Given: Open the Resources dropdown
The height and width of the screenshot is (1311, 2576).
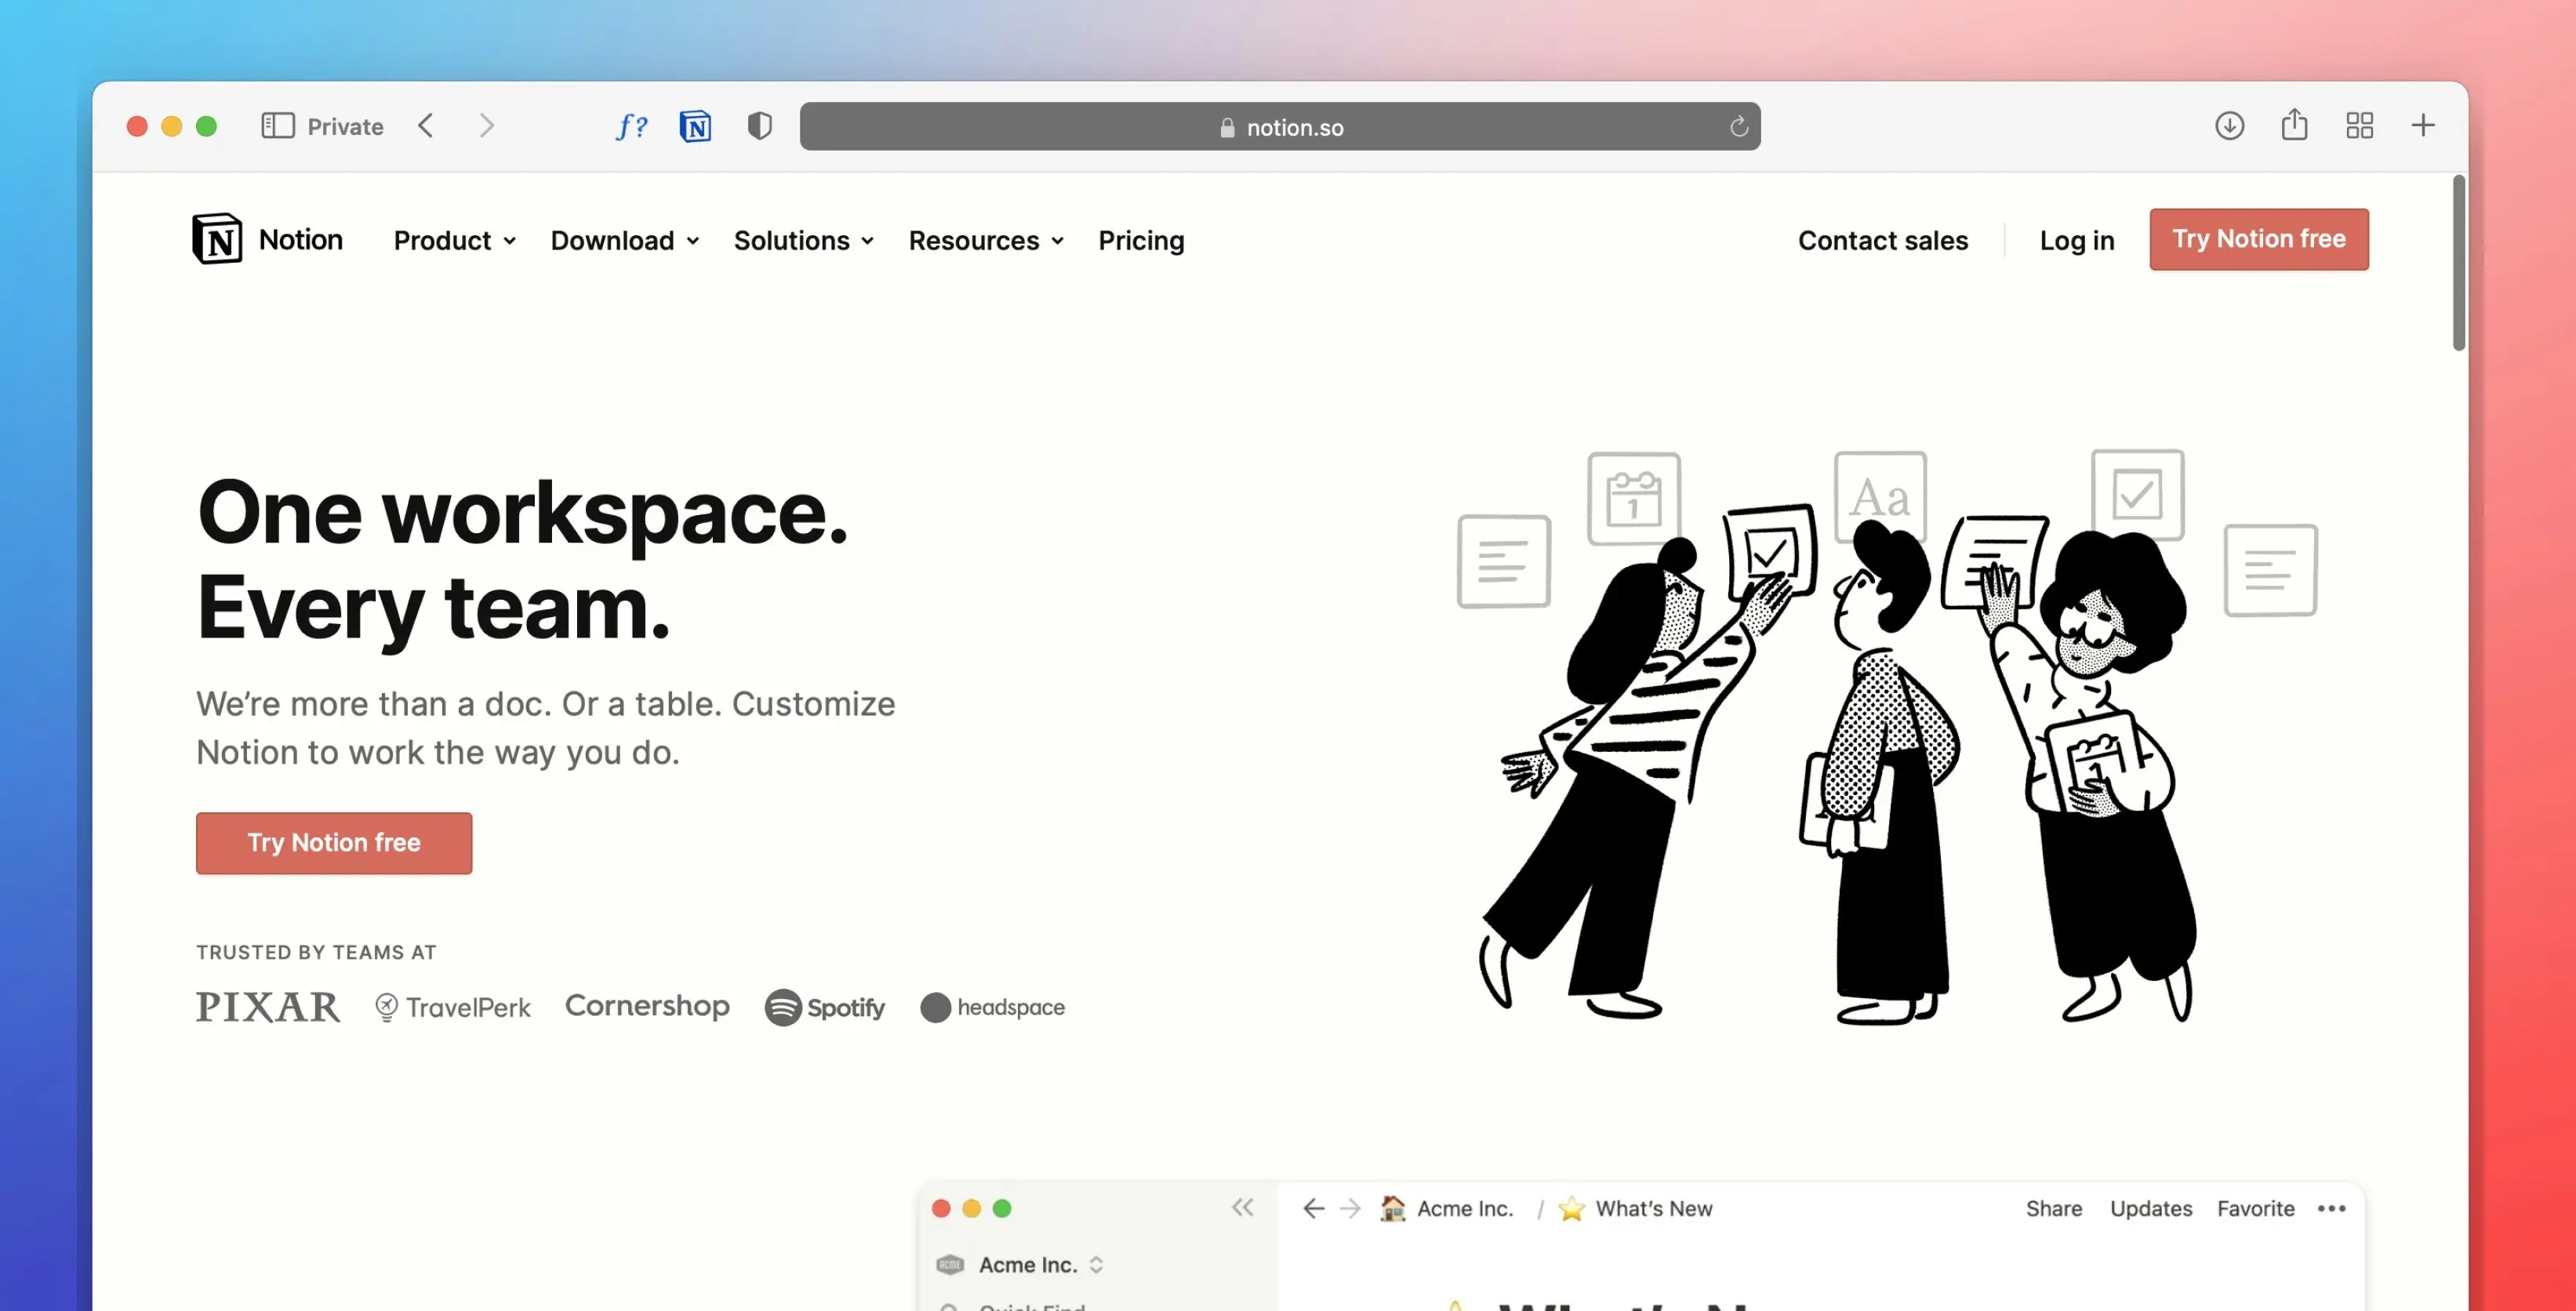Looking at the screenshot, I should coord(985,241).
